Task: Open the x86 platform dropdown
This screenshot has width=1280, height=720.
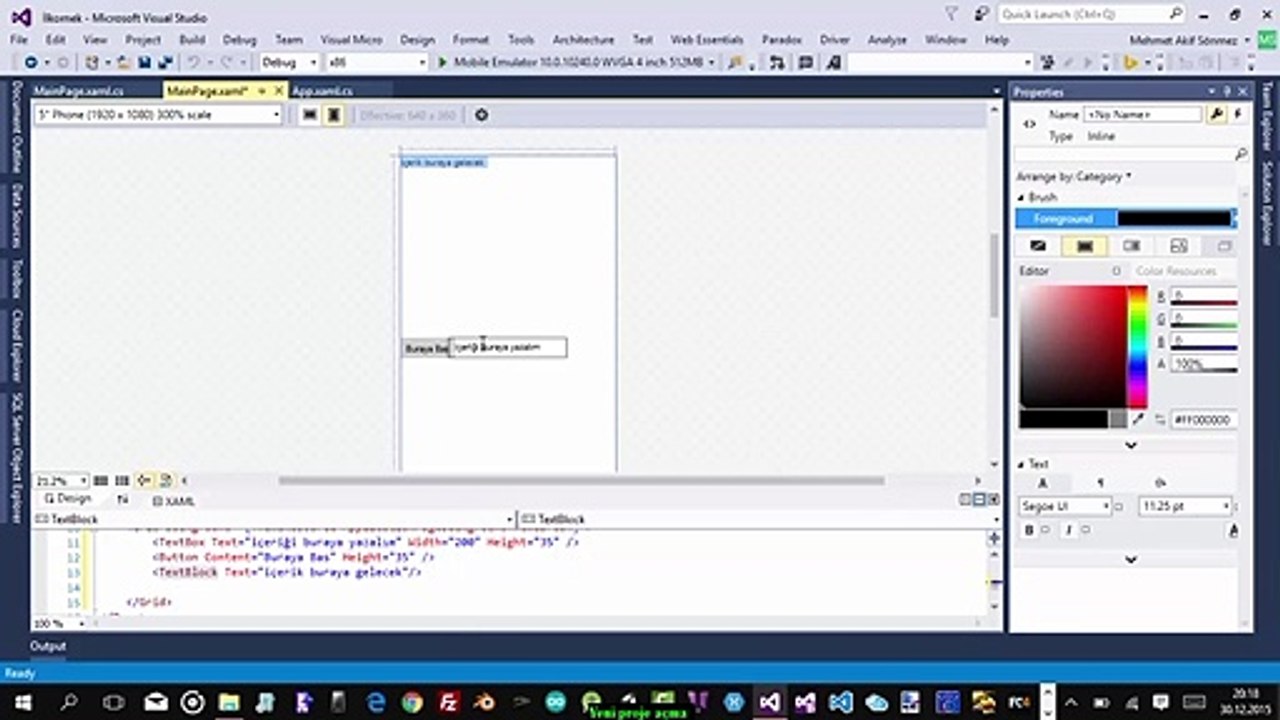Action: pyautogui.click(x=377, y=62)
